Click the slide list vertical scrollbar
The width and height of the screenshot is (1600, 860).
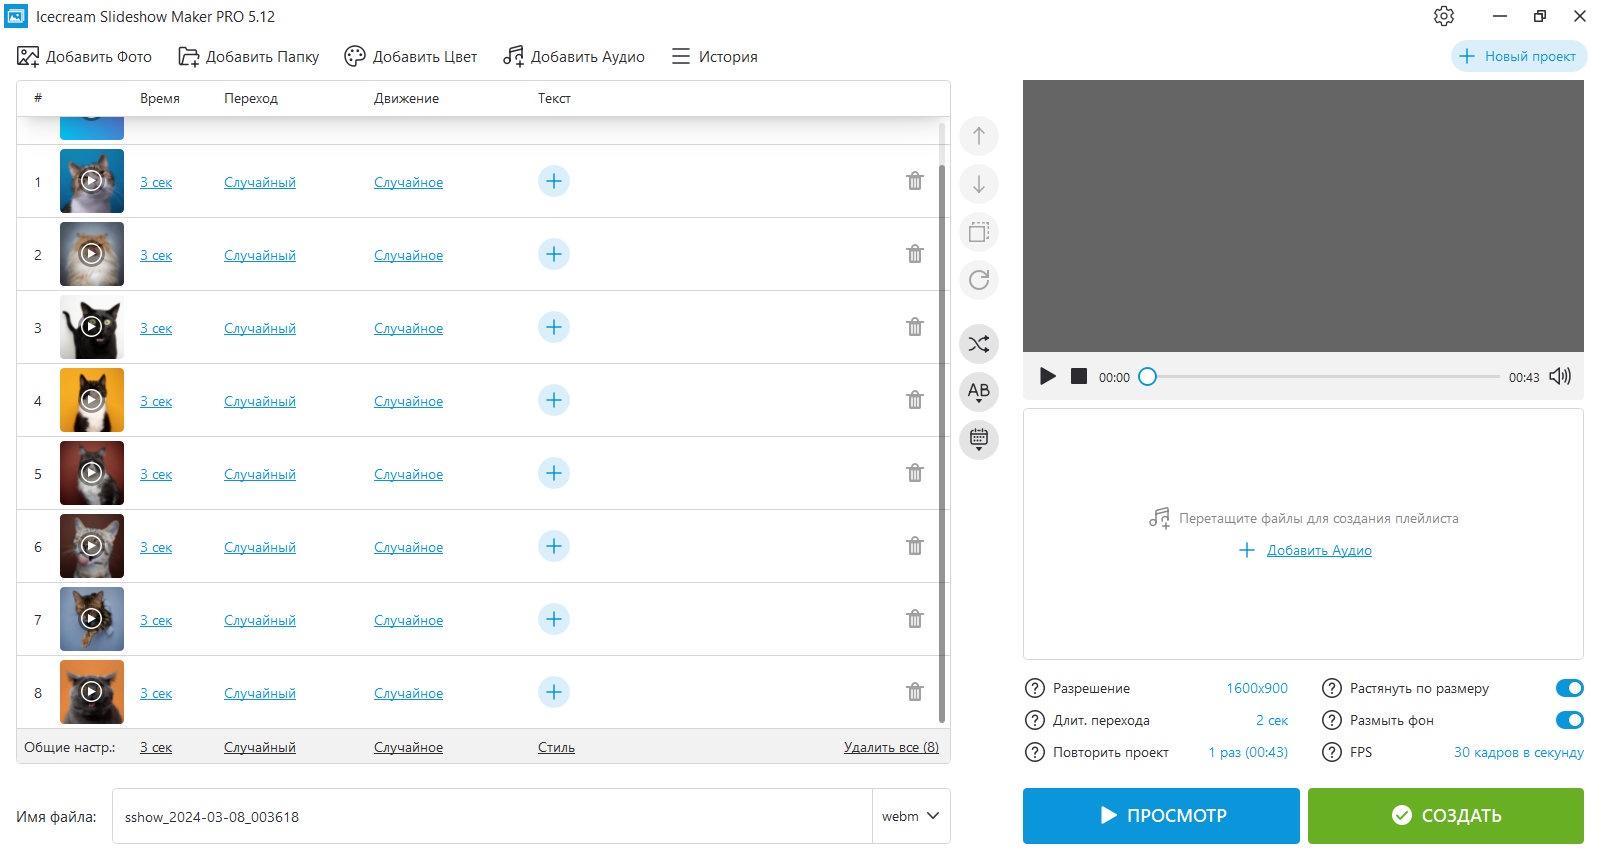(x=941, y=443)
